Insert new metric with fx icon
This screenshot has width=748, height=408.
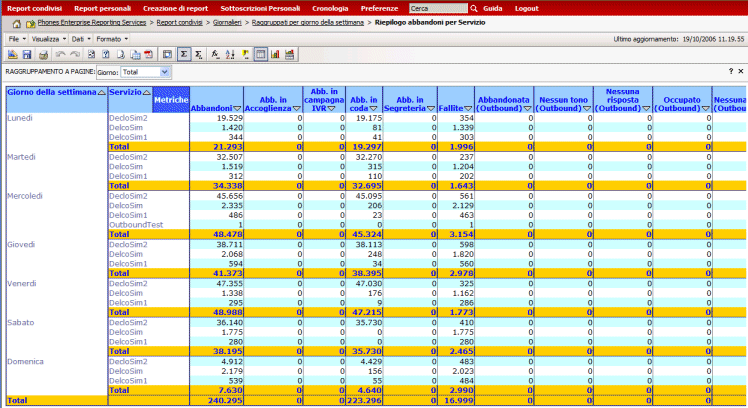215,54
